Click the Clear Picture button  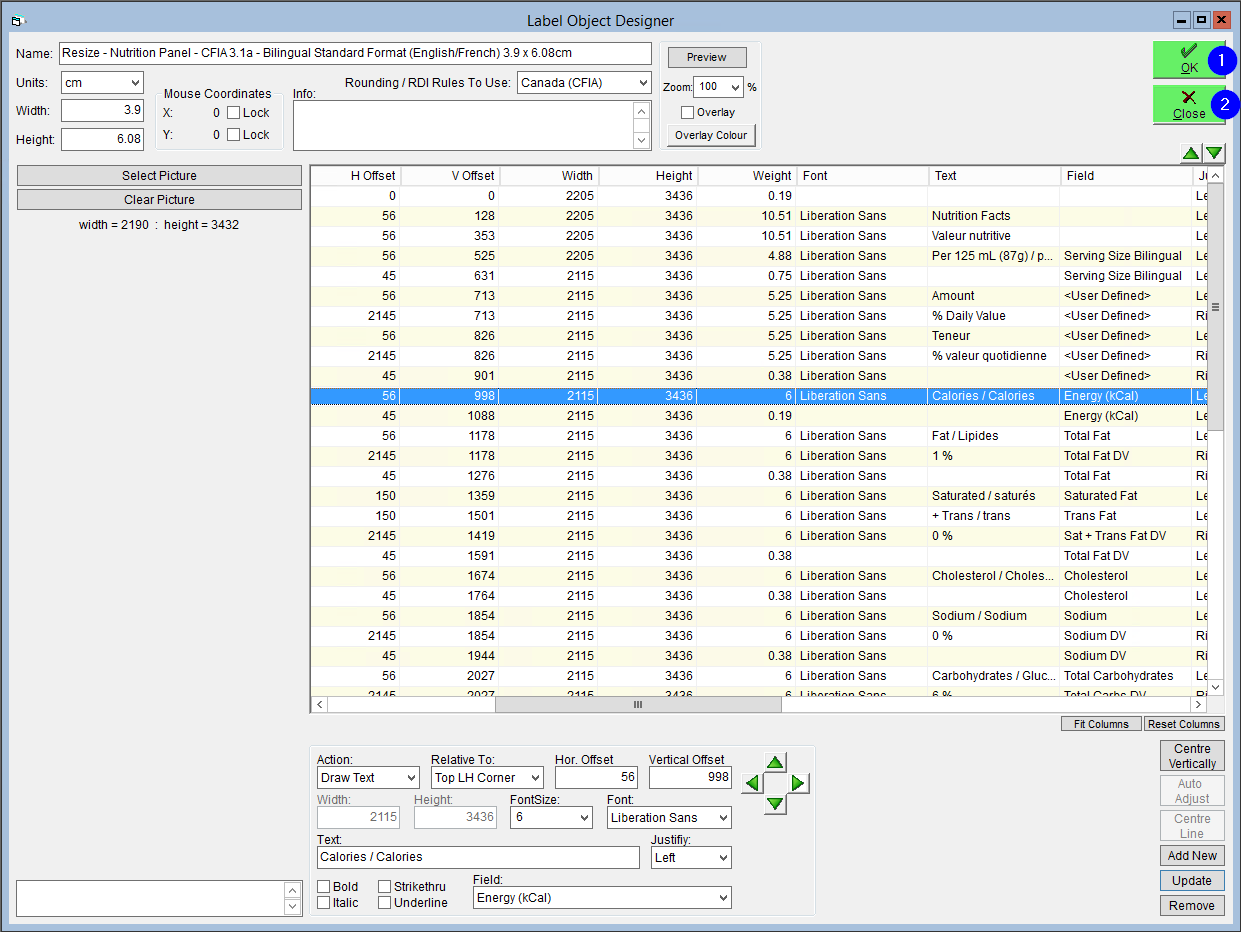[x=159, y=200]
